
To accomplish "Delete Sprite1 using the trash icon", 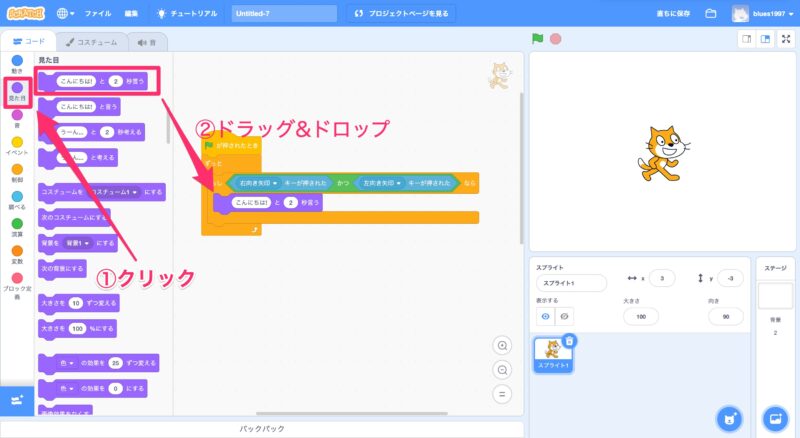I will tap(569, 341).
